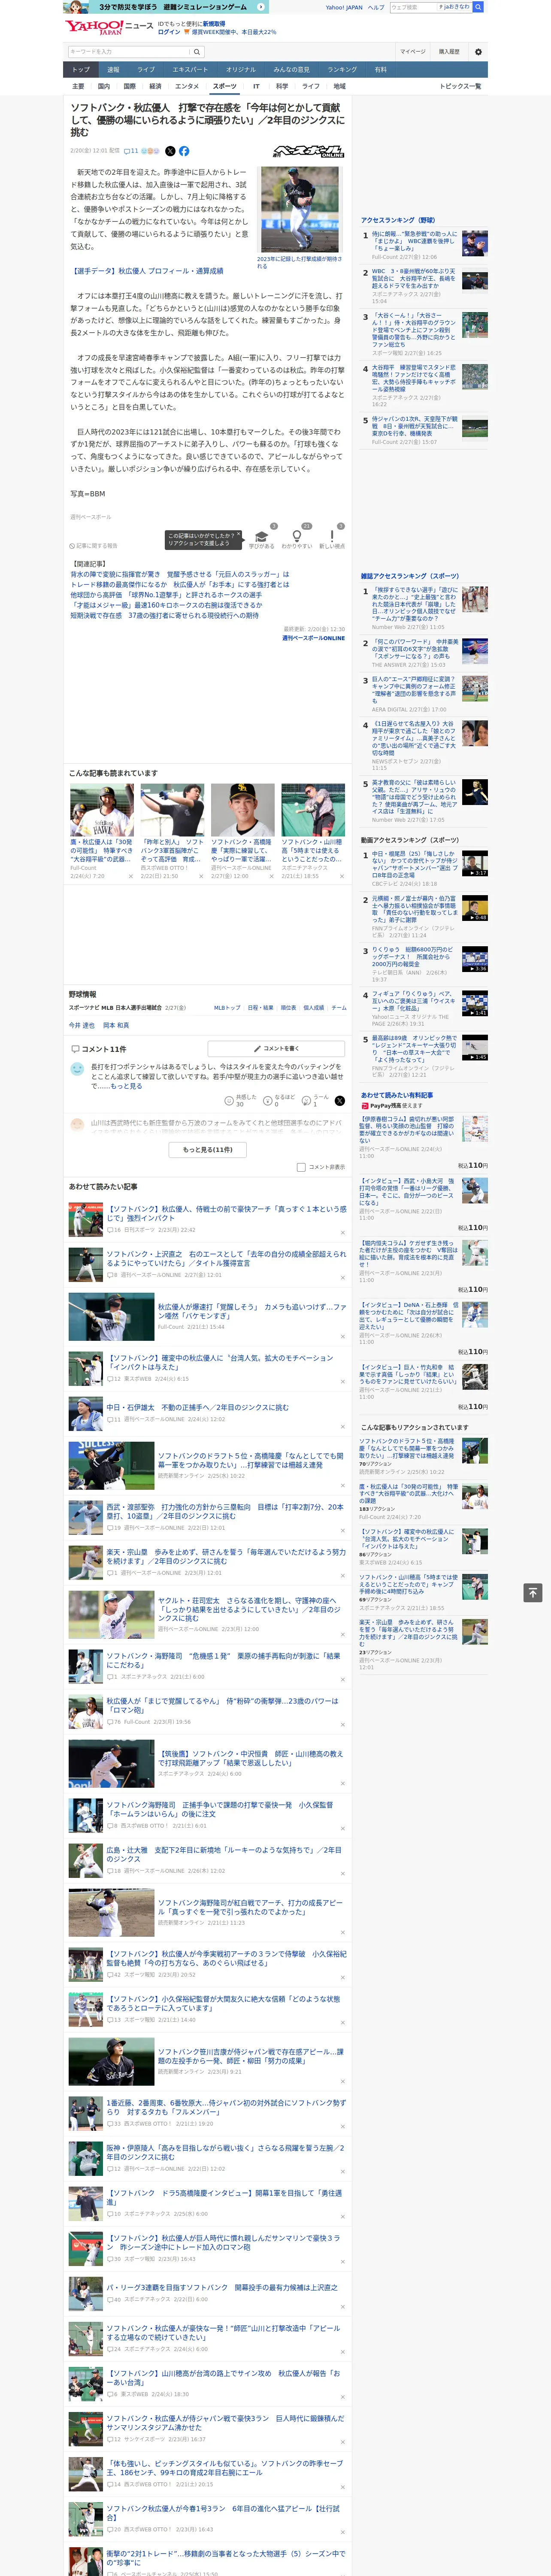Image resolution: width=551 pixels, height=2576 pixels.
Task: Open the 地域 category
Action: point(339,86)
